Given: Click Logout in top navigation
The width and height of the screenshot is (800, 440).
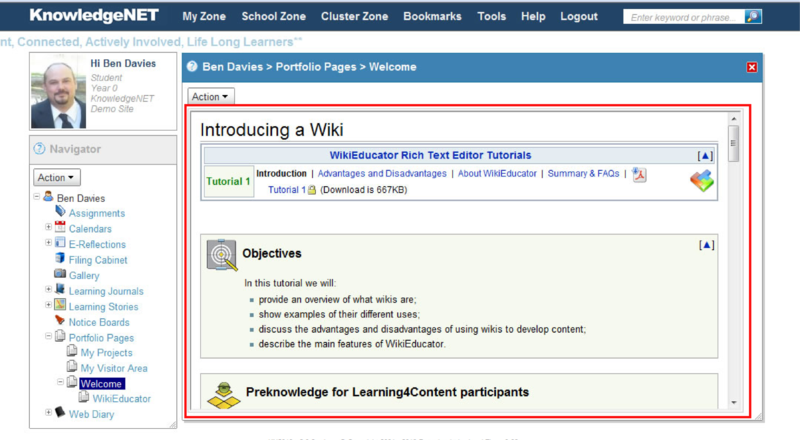Looking at the screenshot, I should [579, 16].
